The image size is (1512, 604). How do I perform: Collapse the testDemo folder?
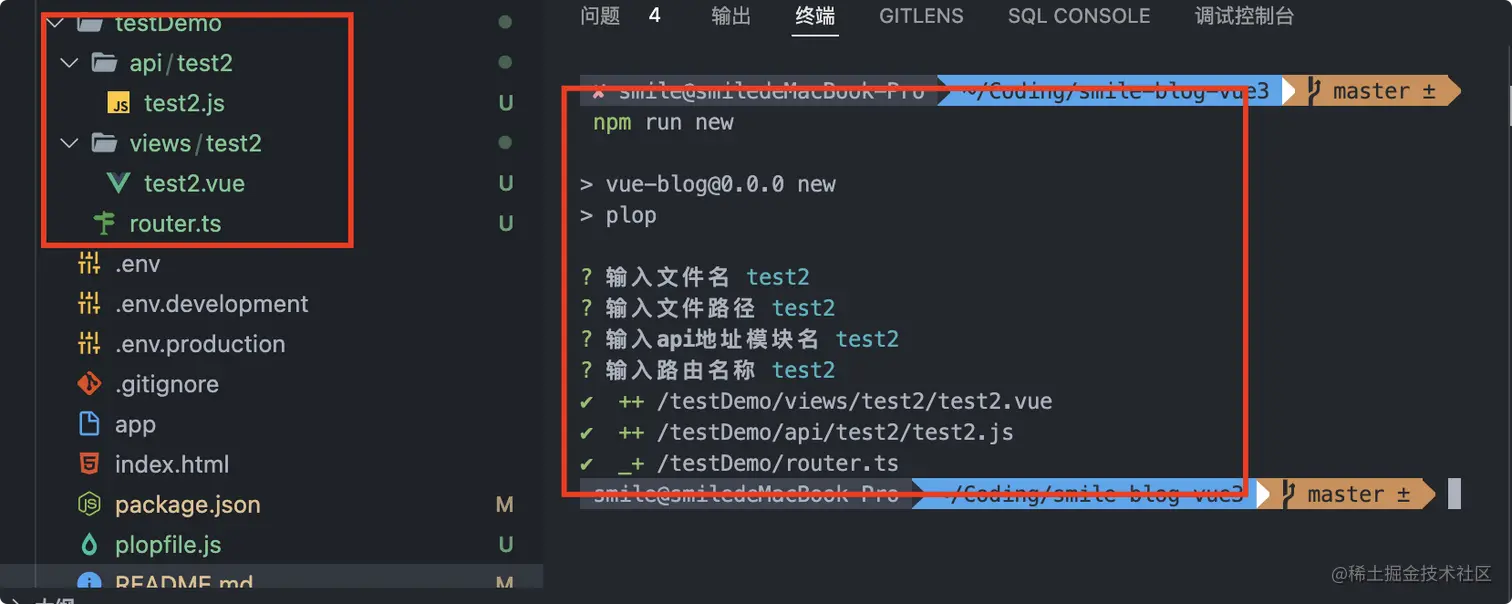pyautogui.click(x=56, y=22)
